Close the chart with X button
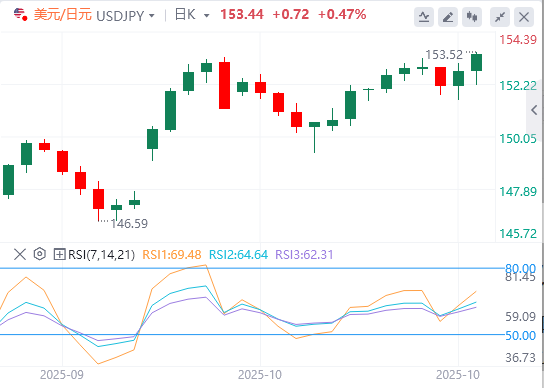This screenshot has width=544, height=388. [524, 17]
